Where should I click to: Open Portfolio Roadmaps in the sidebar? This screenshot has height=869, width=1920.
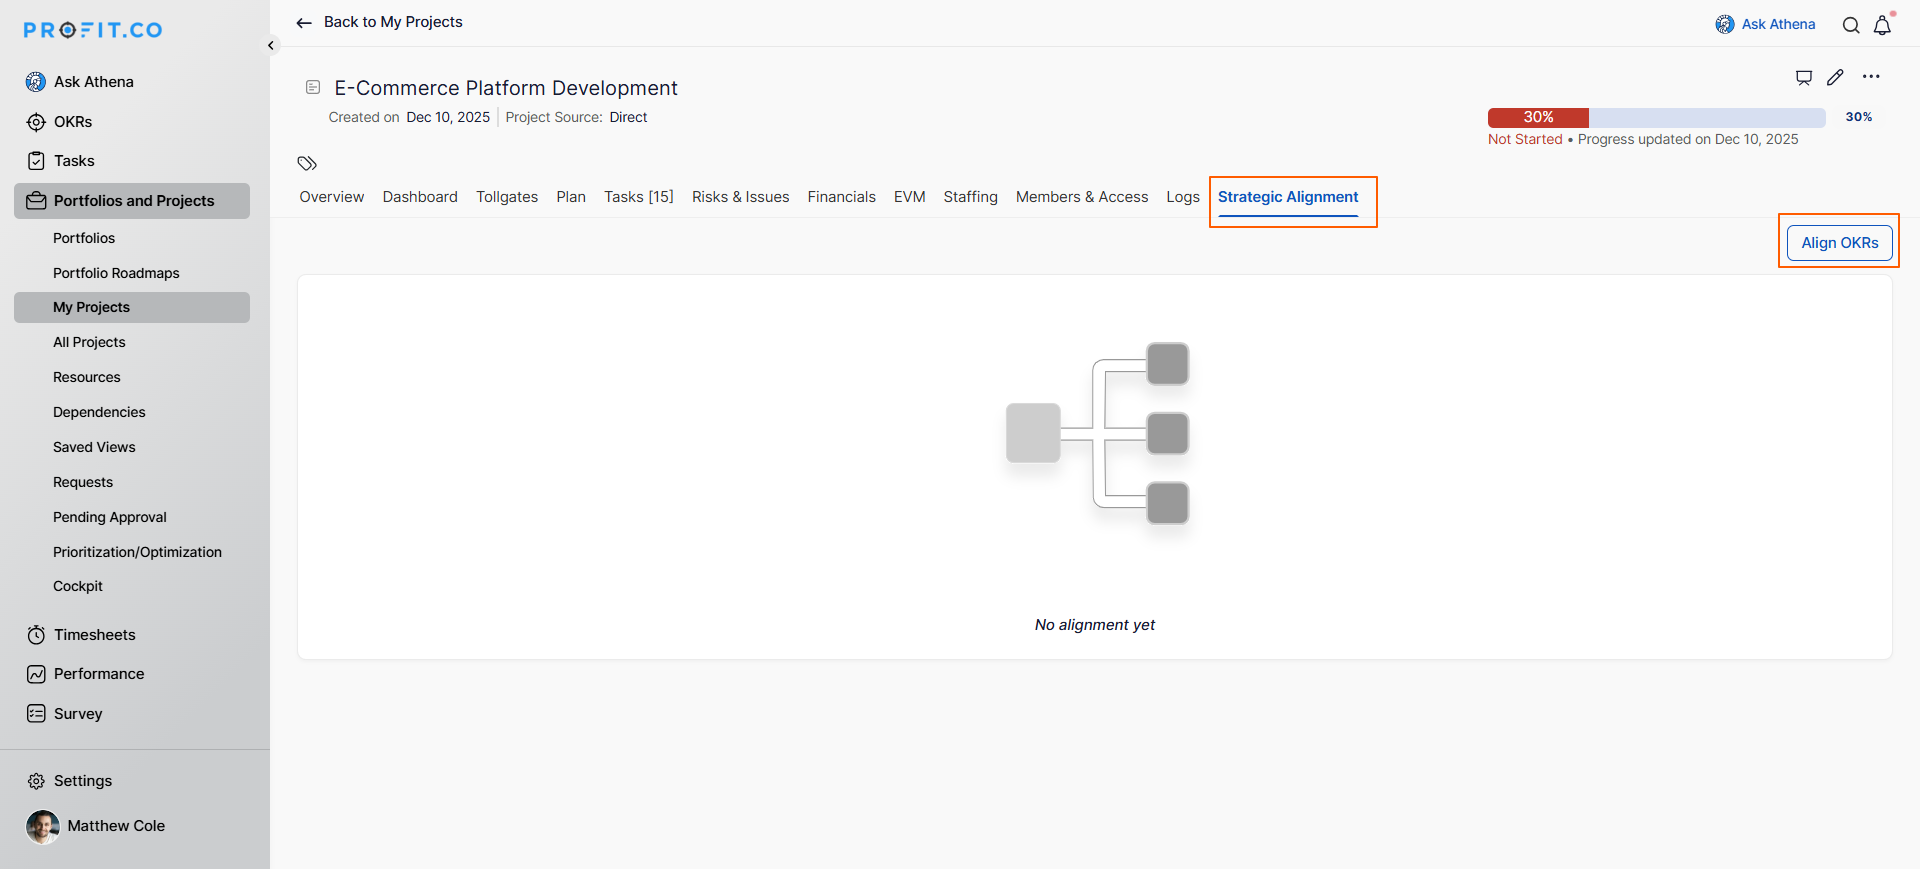coord(116,273)
